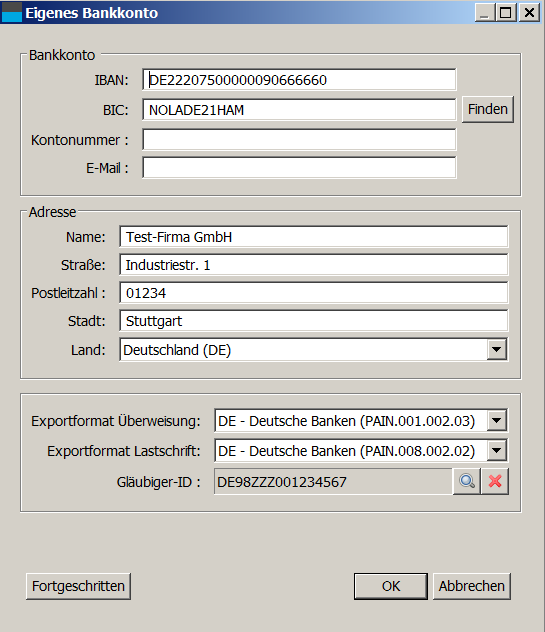Image resolution: width=545 pixels, height=632 pixels.
Task: Clear Gläubiger-ID with the red X icon
Action: (x=495, y=481)
